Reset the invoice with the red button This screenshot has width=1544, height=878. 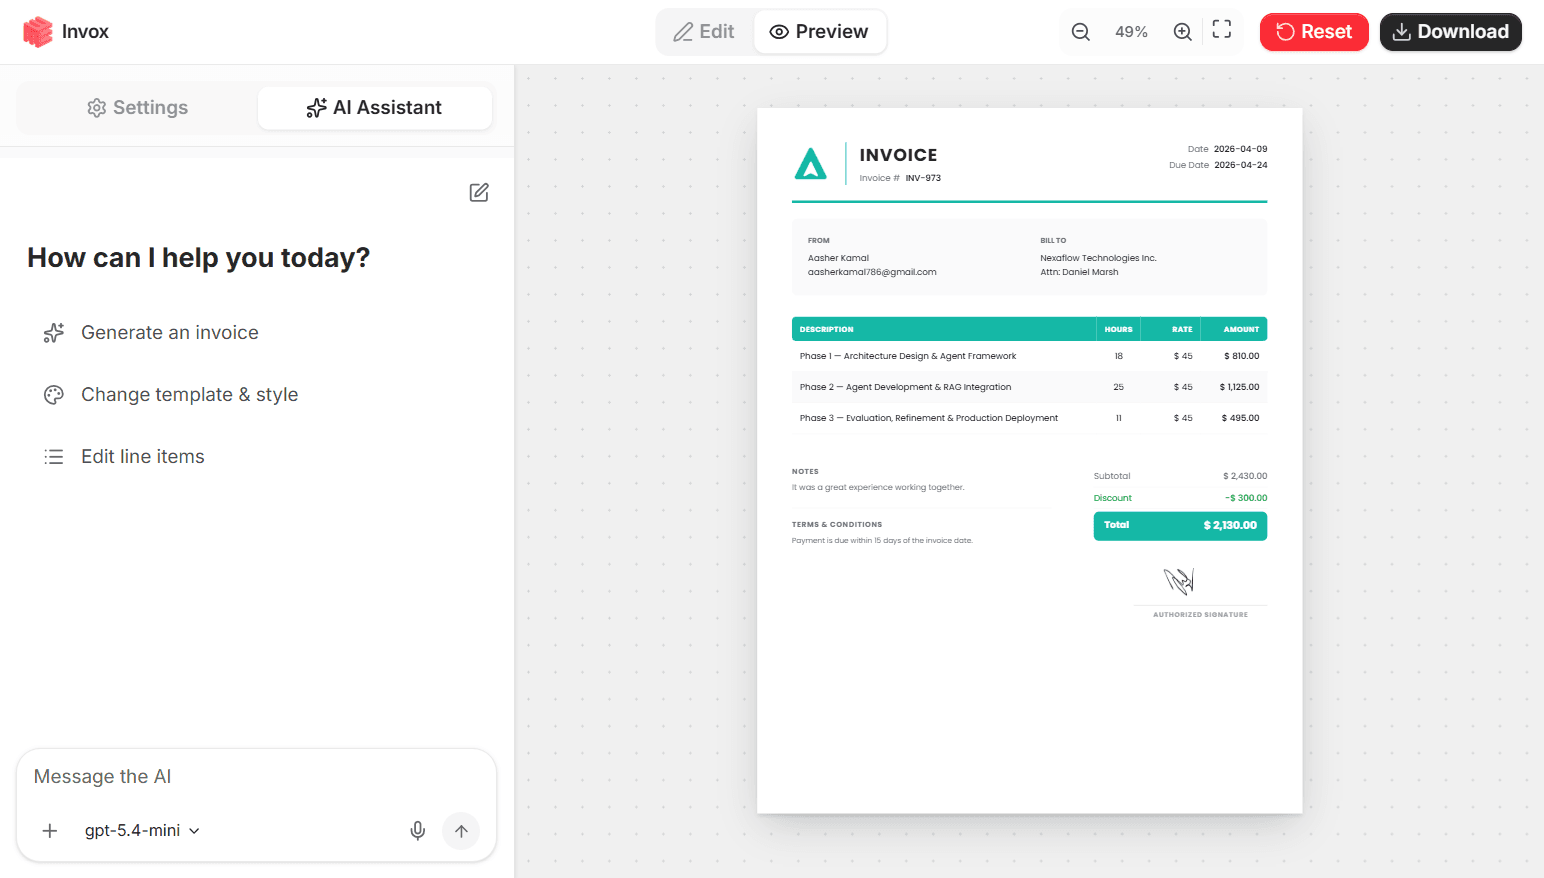(1314, 31)
